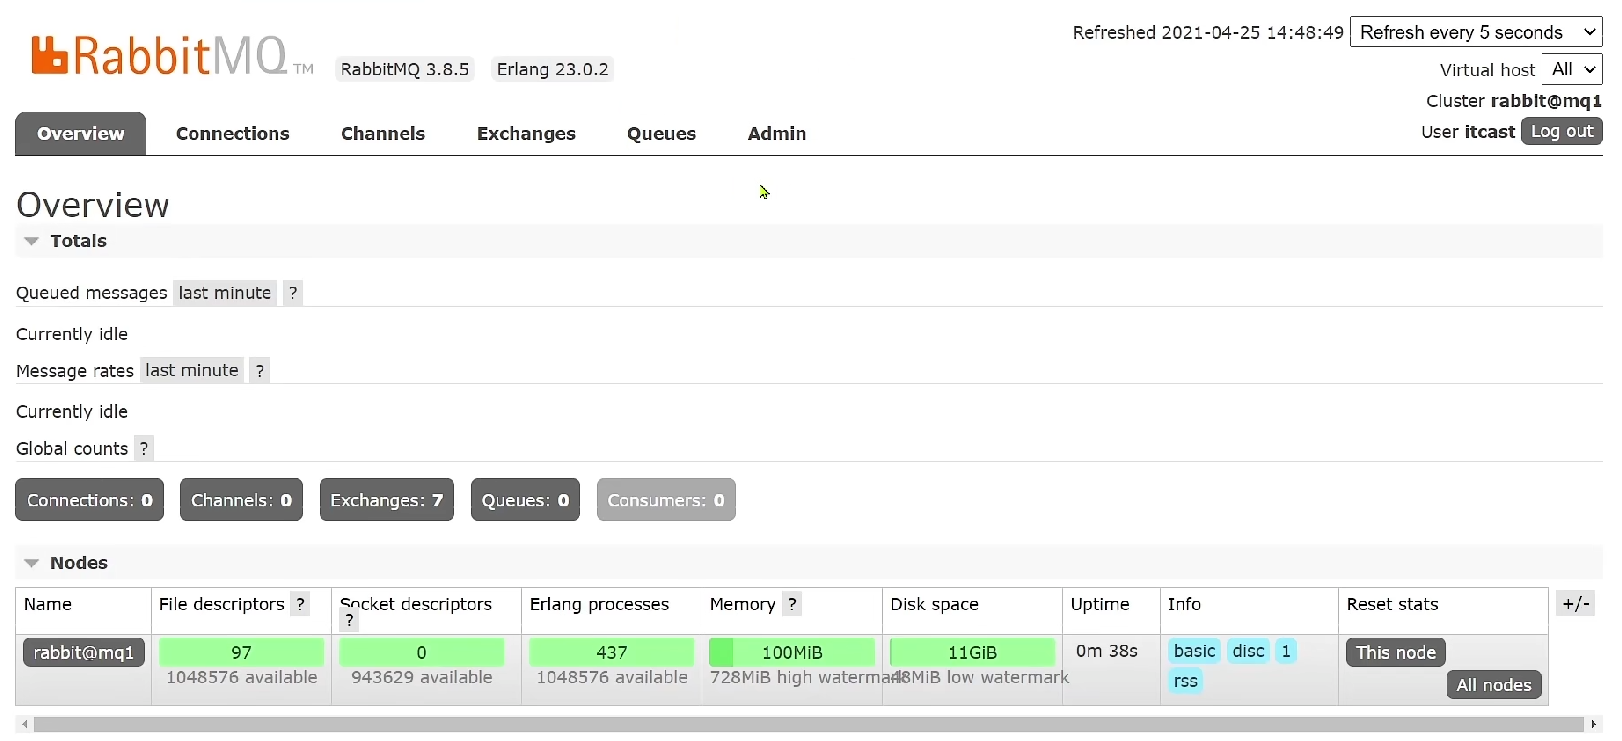Open Global counts help question mark

pyautogui.click(x=144, y=448)
